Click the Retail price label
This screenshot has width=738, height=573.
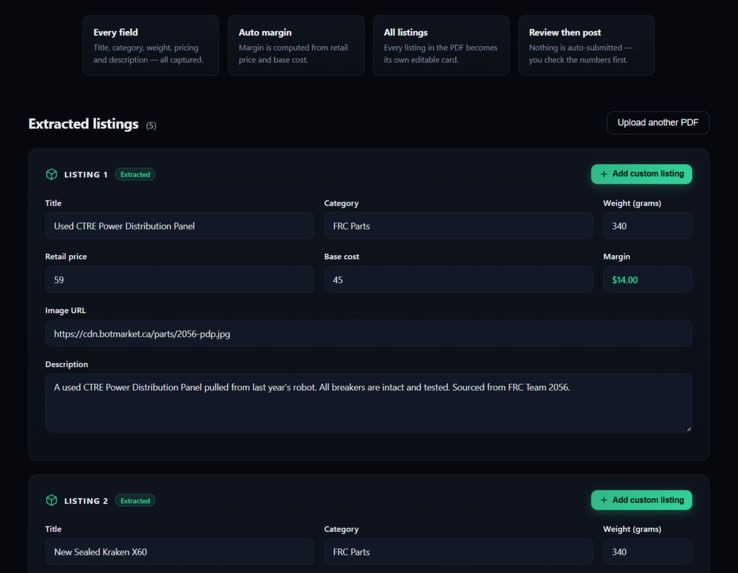[66, 257]
